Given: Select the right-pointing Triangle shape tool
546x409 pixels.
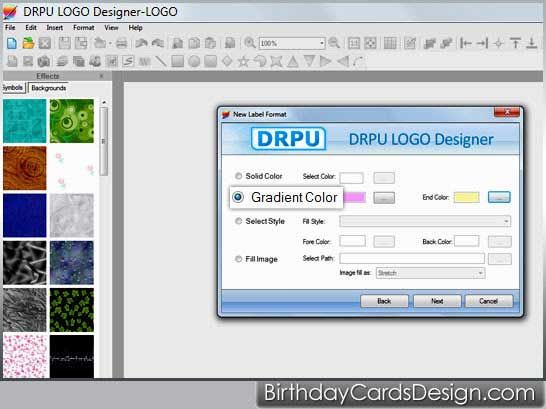Looking at the screenshot, I should coord(326,61).
